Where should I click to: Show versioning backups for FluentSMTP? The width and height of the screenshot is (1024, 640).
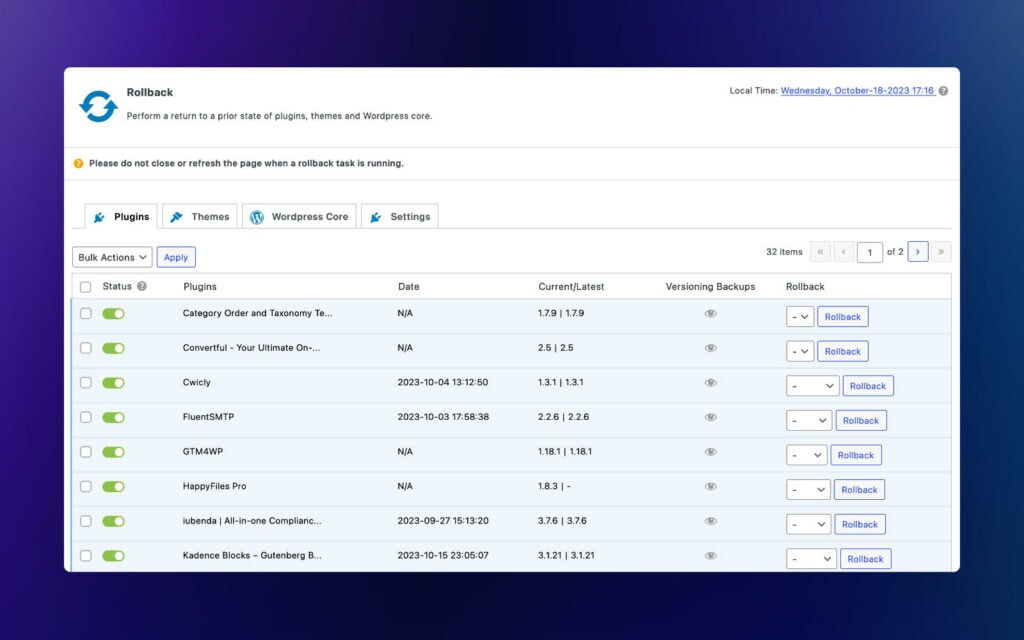pos(710,417)
